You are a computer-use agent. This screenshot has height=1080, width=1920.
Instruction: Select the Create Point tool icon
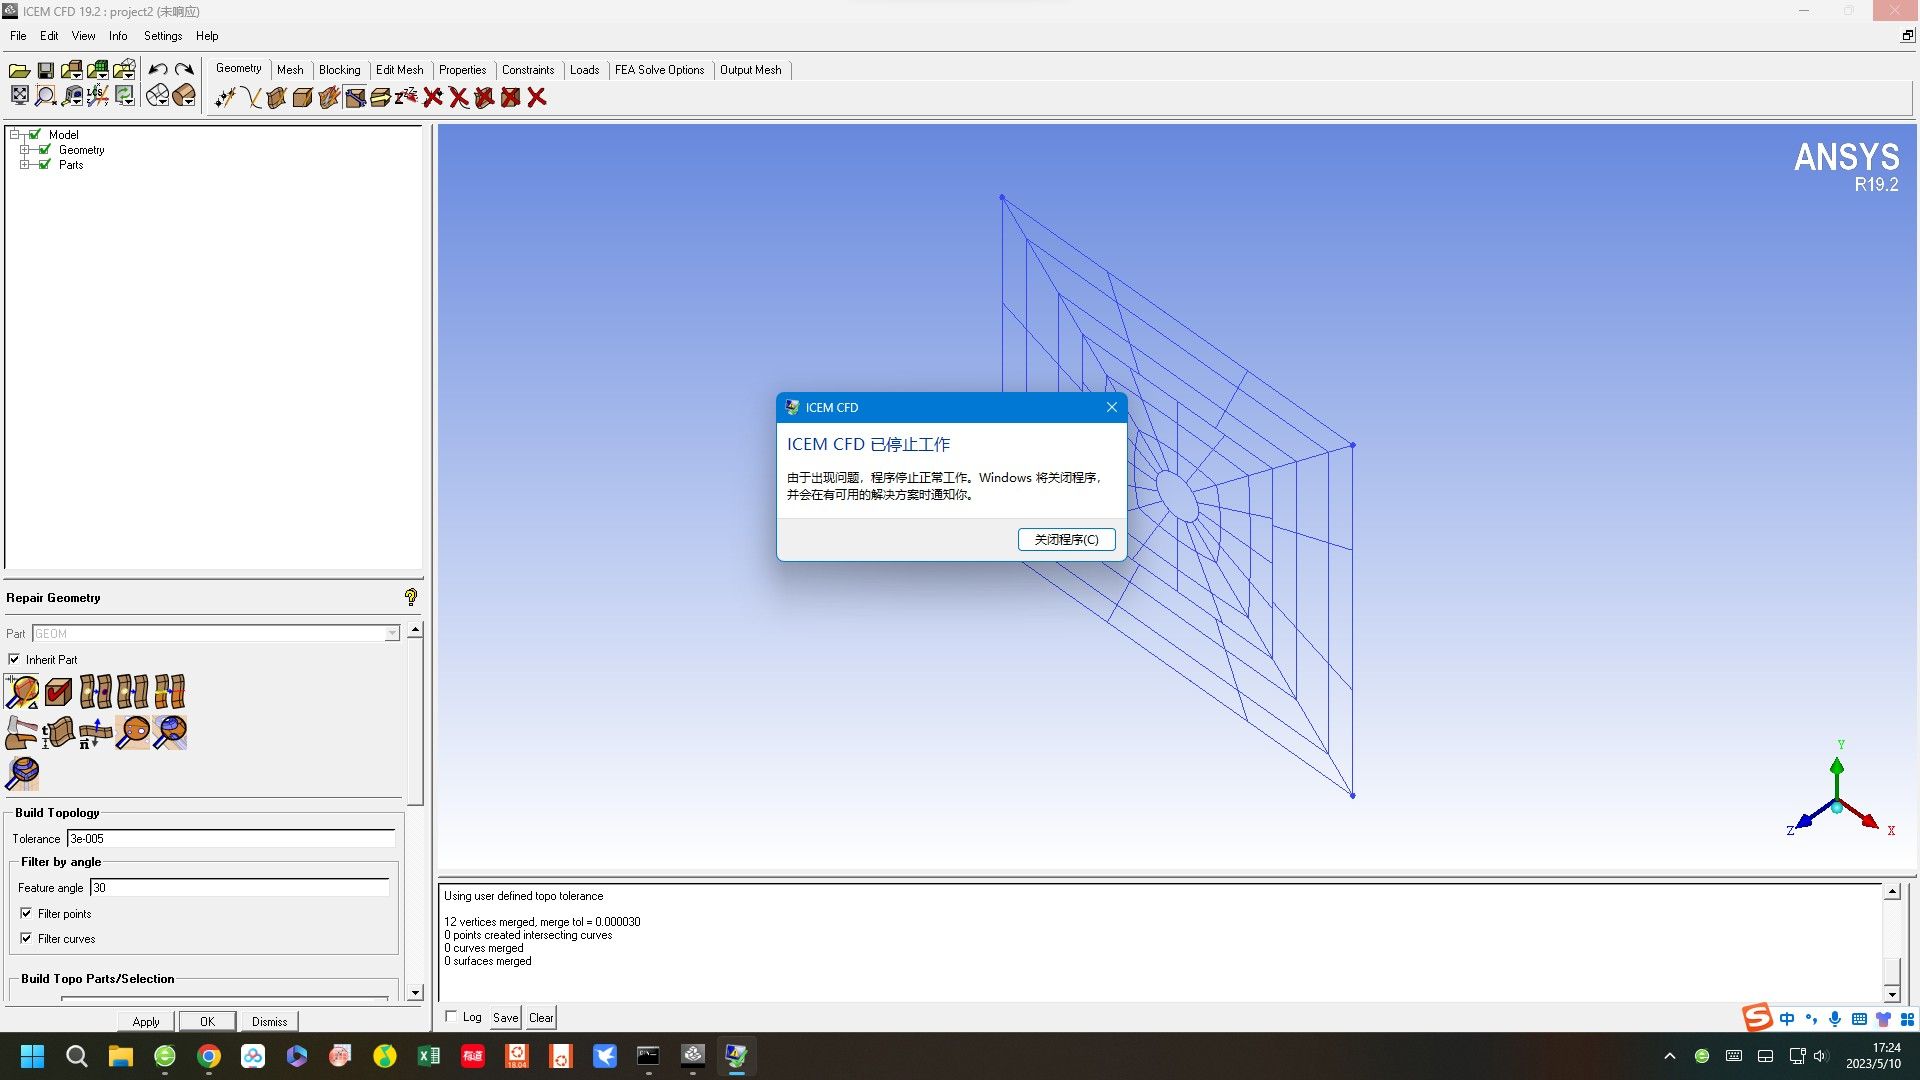[225, 97]
